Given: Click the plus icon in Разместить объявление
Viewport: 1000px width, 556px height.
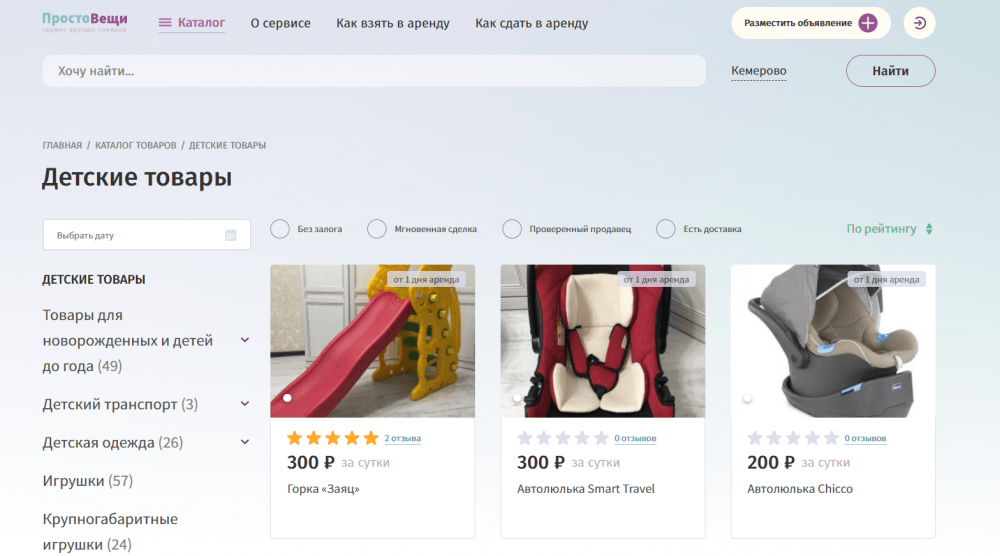Looking at the screenshot, I should [867, 23].
